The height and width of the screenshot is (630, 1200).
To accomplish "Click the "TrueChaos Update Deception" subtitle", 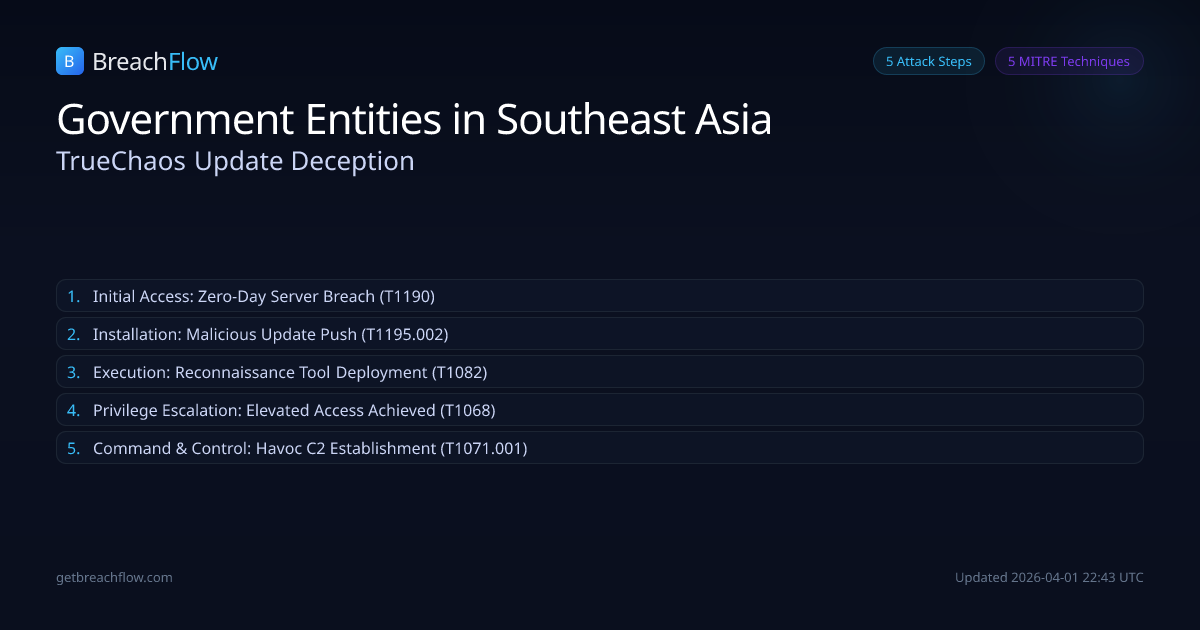I will click(x=235, y=161).
